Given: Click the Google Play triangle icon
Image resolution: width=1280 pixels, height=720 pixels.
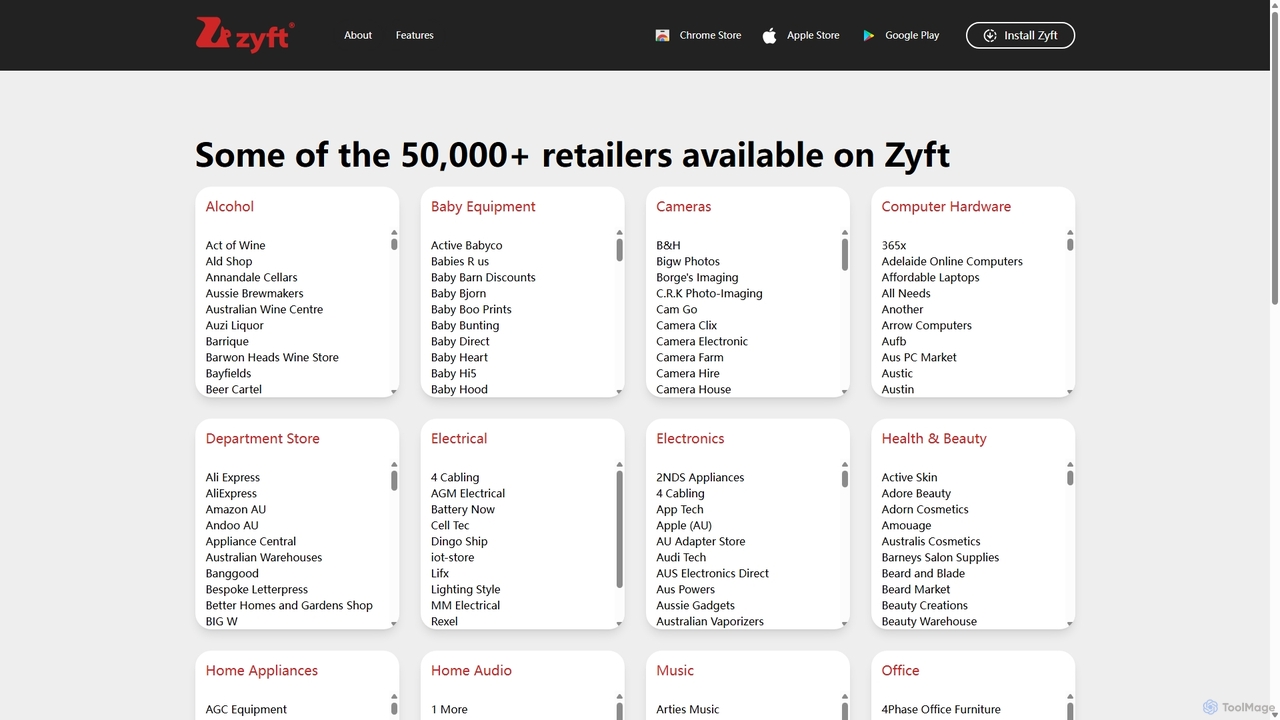Looking at the screenshot, I should (x=869, y=35).
